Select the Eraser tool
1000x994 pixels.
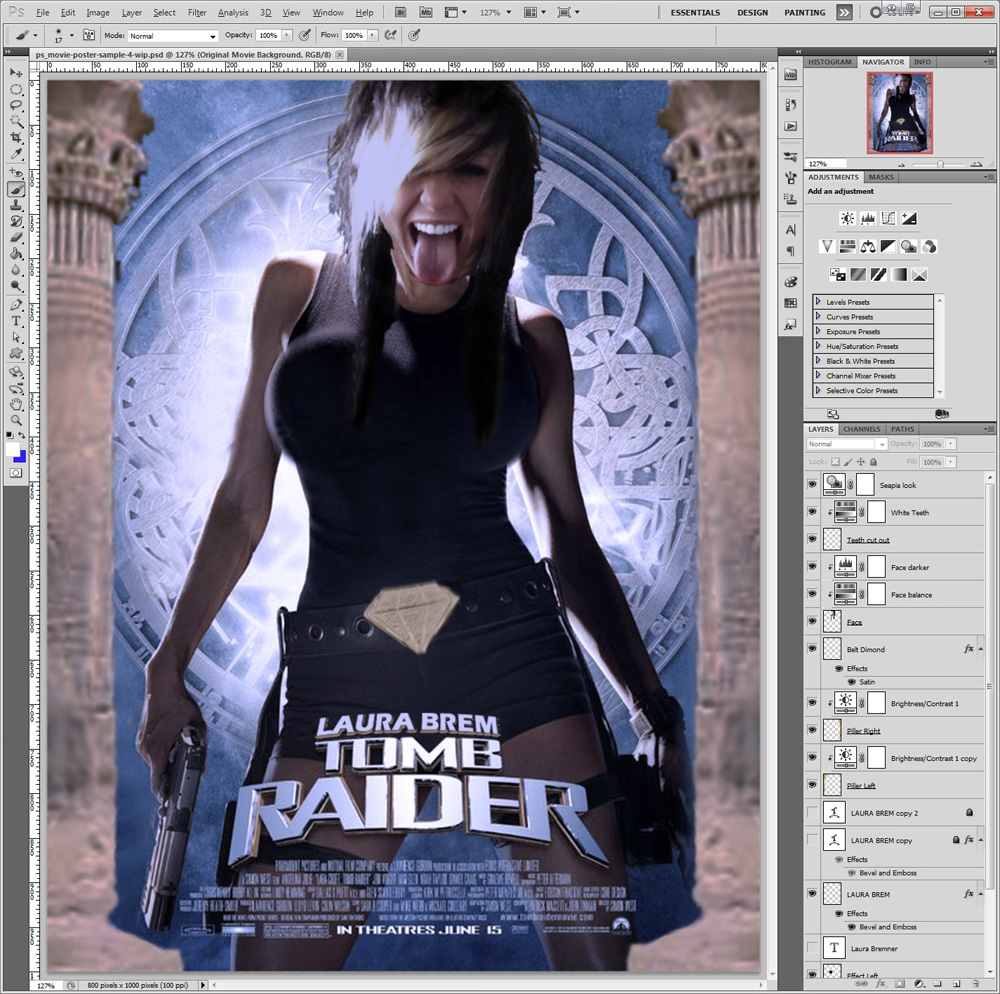pos(16,238)
